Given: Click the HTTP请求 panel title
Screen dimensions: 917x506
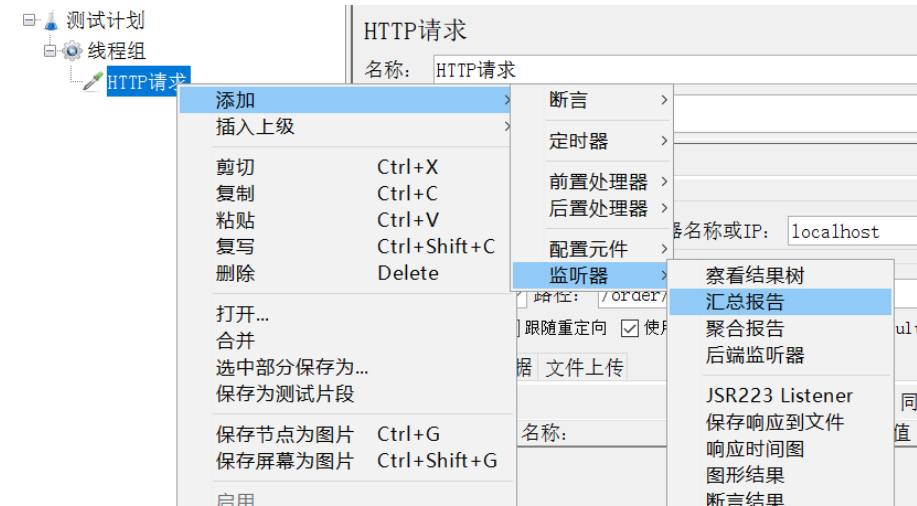Looking at the screenshot, I should (415, 30).
